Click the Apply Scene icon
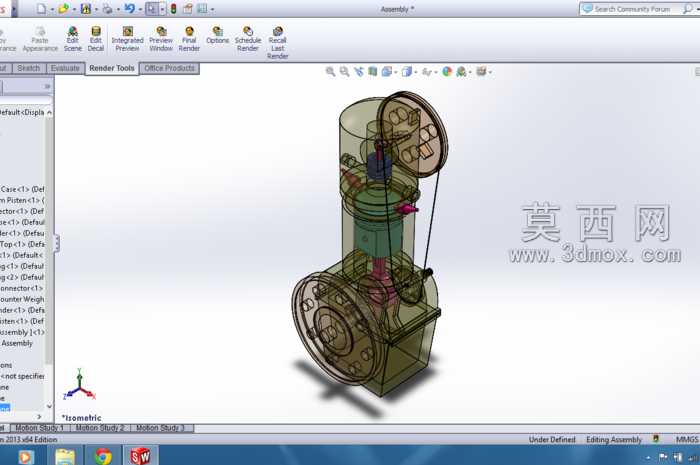 461,71
